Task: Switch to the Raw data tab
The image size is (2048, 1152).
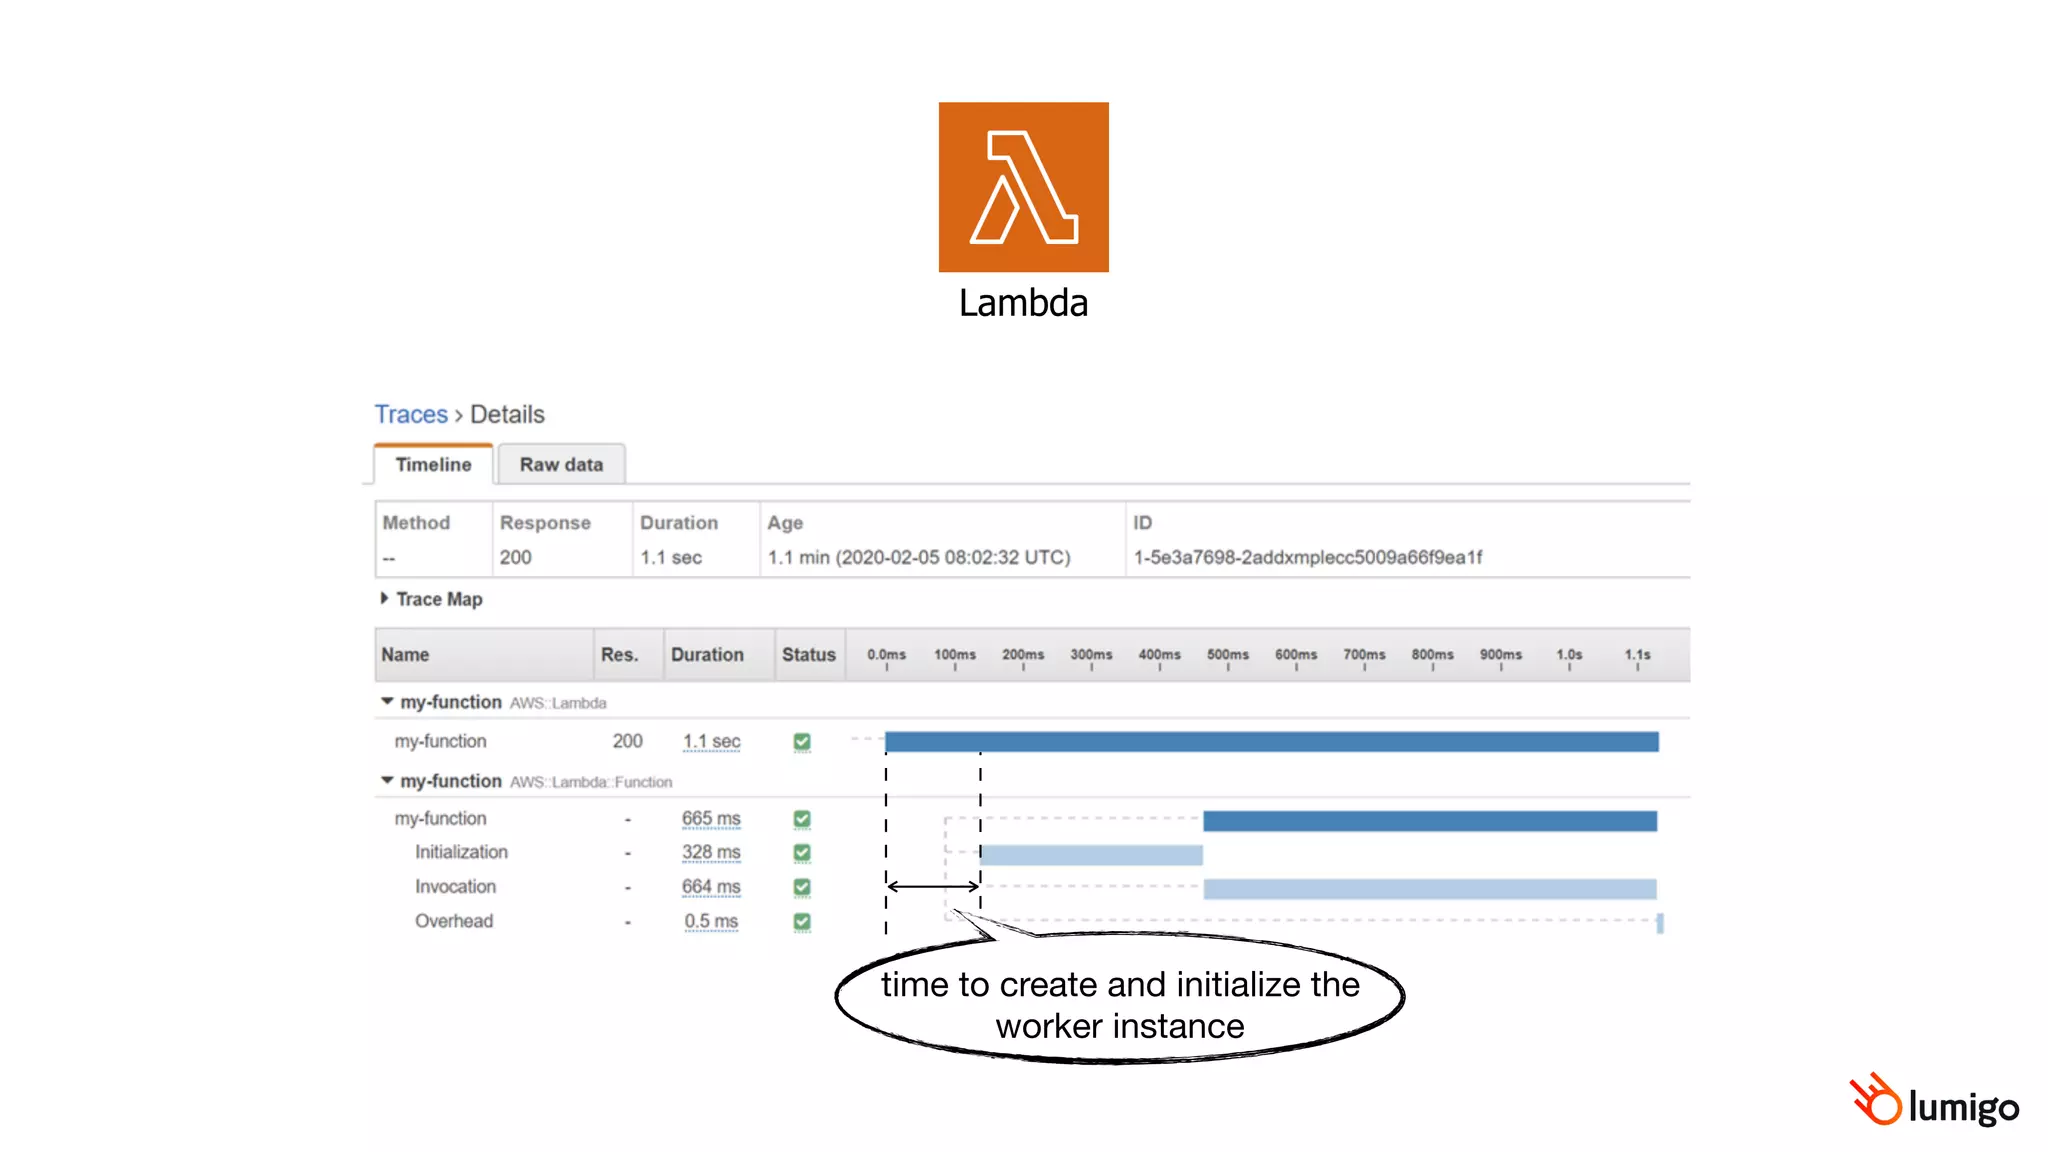Action: tap(561, 465)
